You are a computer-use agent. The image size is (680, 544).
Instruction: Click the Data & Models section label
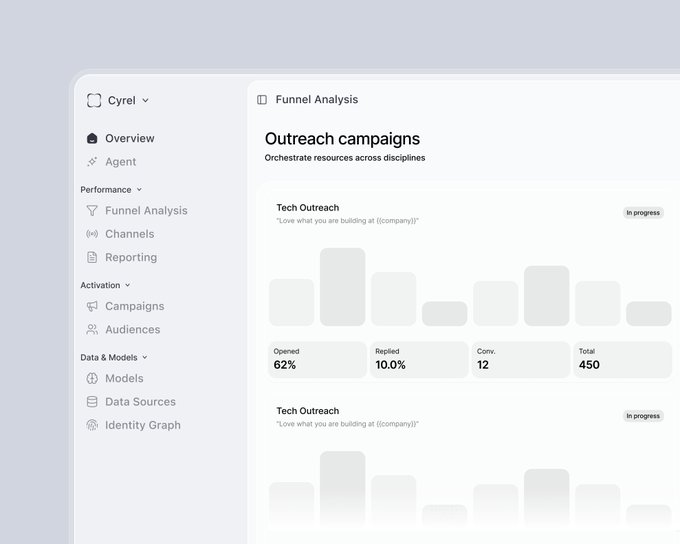coord(109,357)
